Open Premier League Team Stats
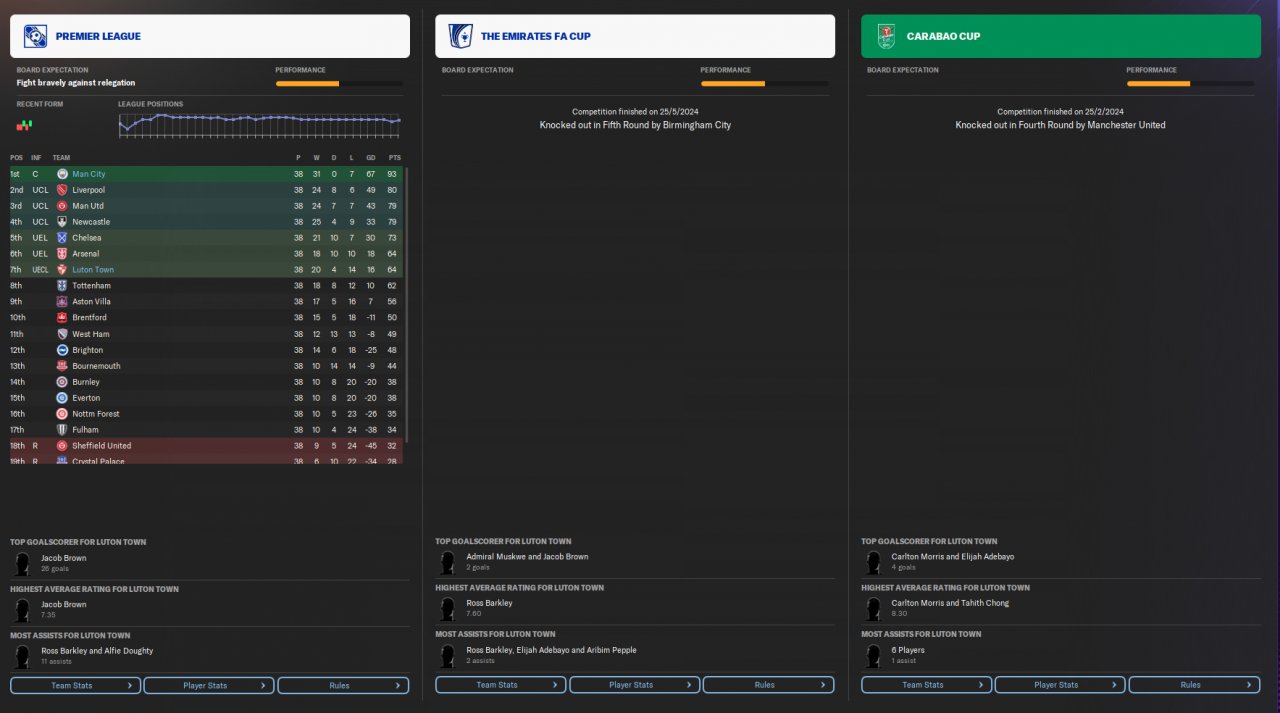This screenshot has height=713, width=1280. pyautogui.click(x=76, y=685)
